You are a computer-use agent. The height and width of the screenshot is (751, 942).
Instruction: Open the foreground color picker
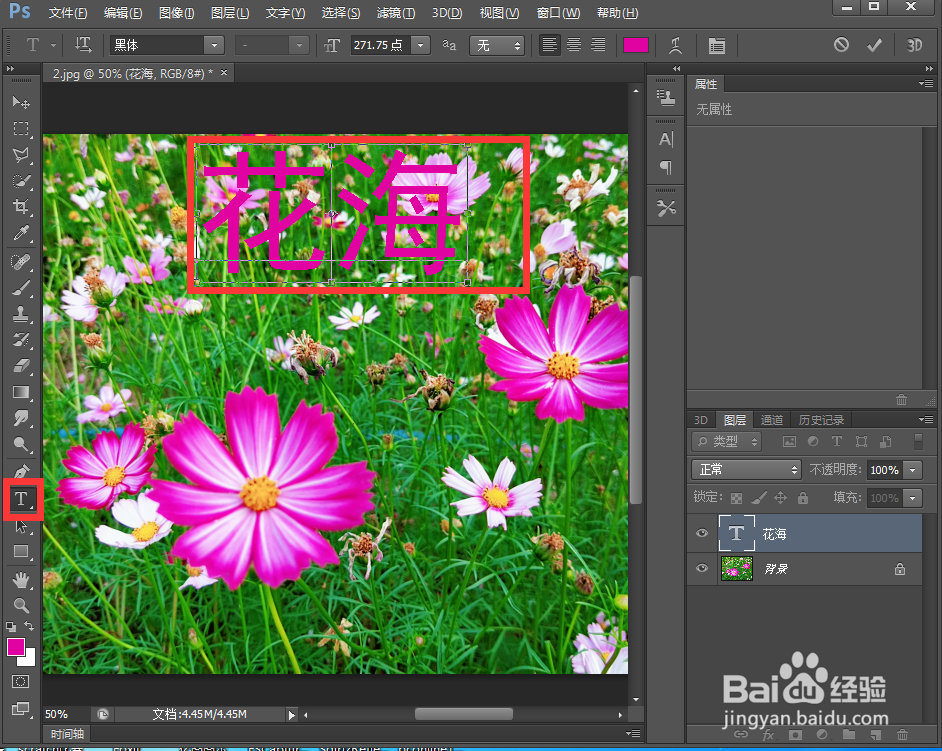coord(15,647)
